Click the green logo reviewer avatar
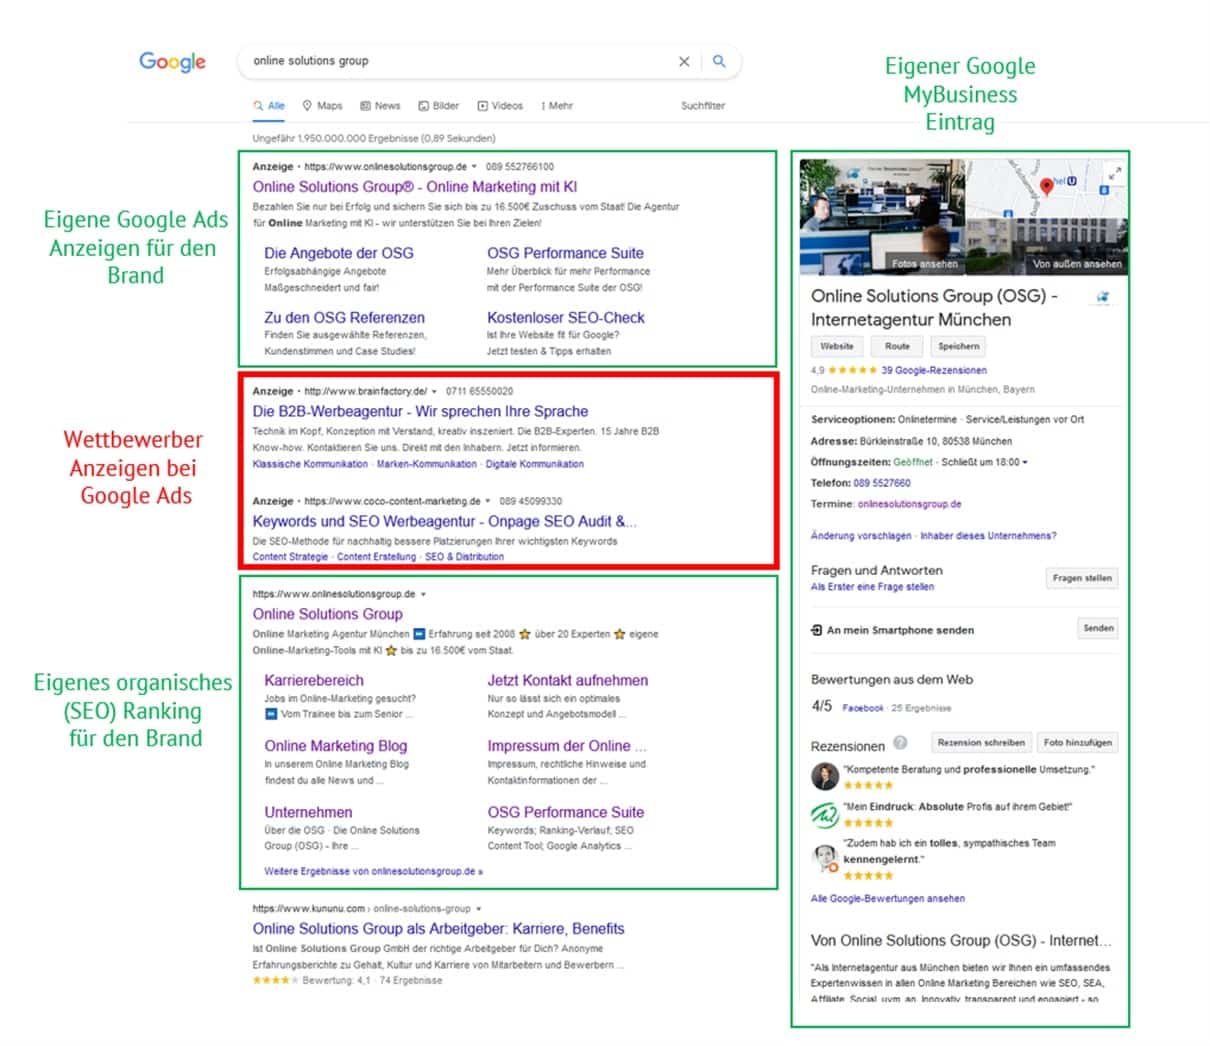Image resolution: width=1210 pixels, height=1046 pixels. (x=824, y=814)
